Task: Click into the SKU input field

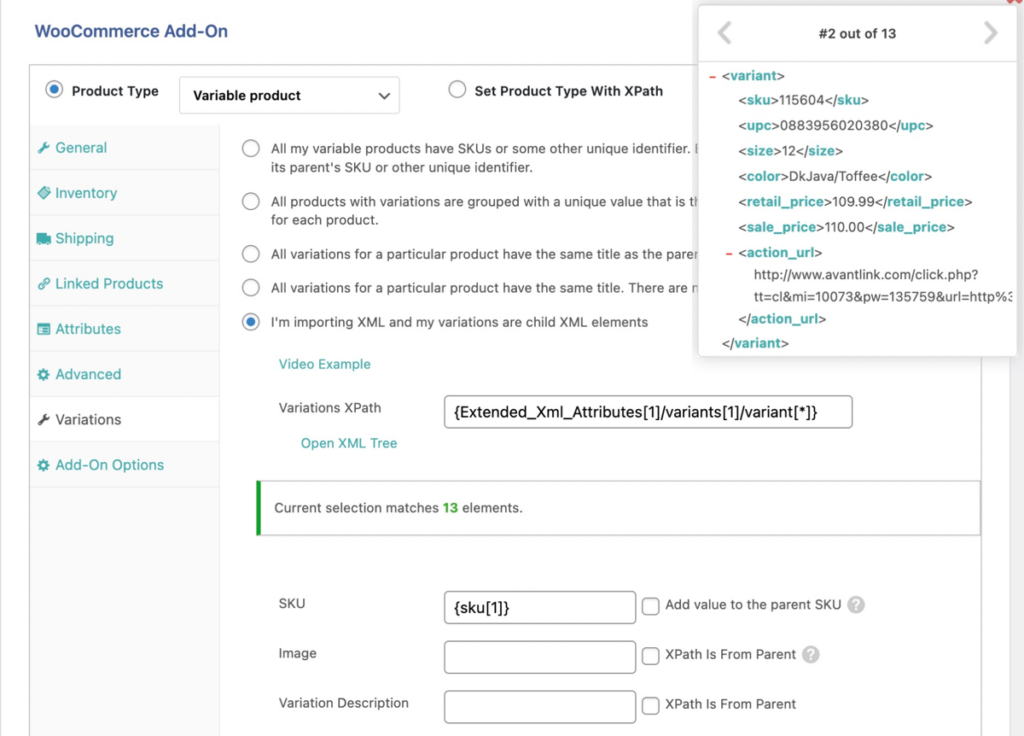Action: [x=539, y=607]
